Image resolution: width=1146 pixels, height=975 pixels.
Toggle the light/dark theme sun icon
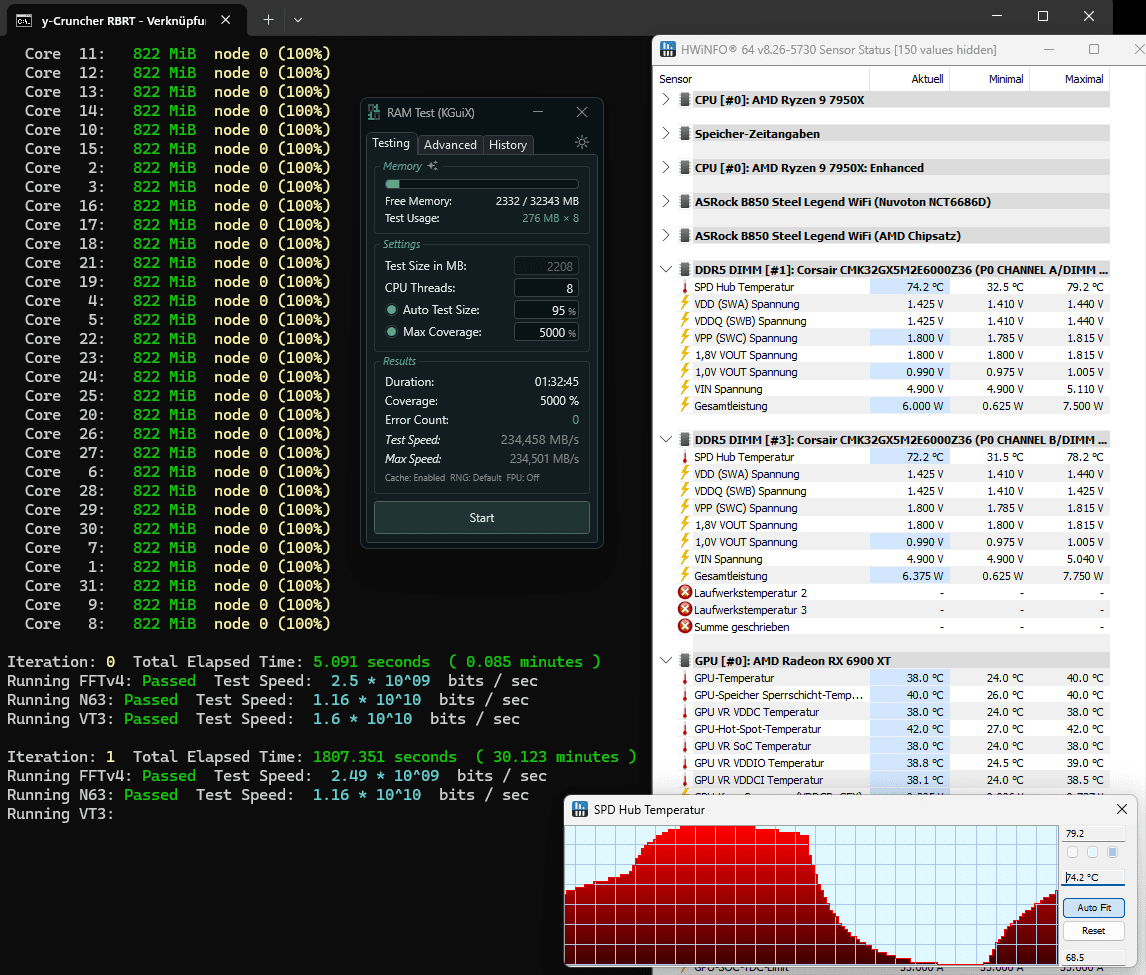pyautogui.click(x=582, y=143)
